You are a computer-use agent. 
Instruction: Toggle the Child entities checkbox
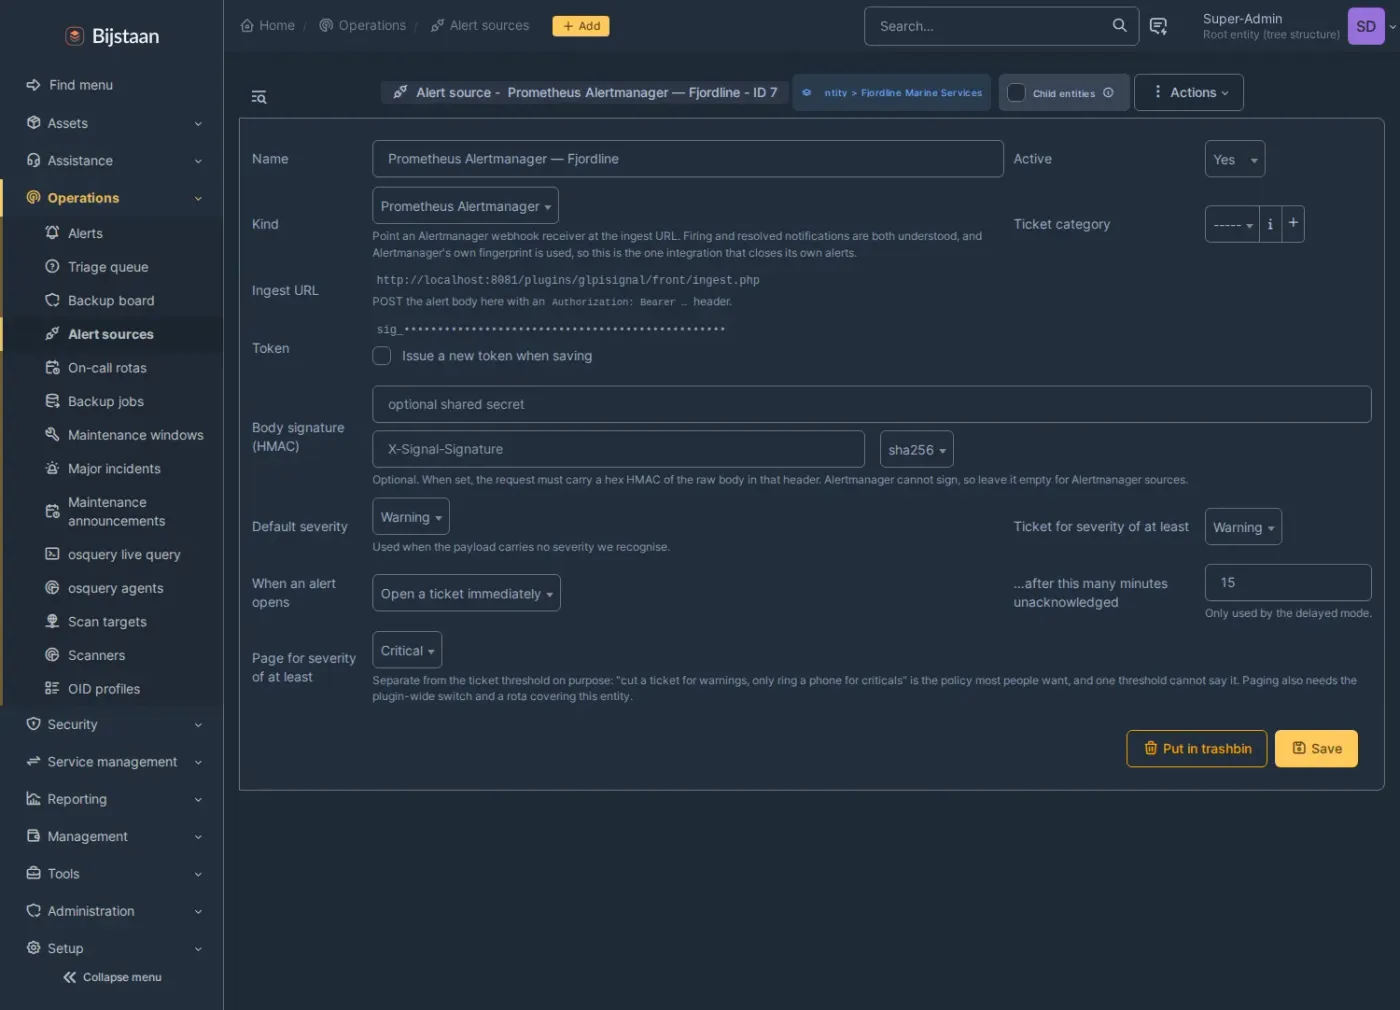click(1016, 93)
